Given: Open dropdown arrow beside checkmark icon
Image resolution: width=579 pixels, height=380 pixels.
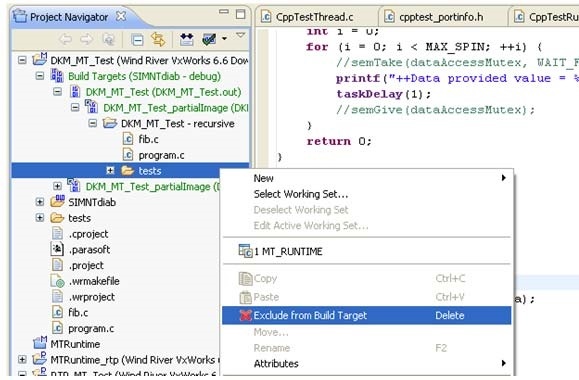Looking at the screenshot, I should coord(224,38).
